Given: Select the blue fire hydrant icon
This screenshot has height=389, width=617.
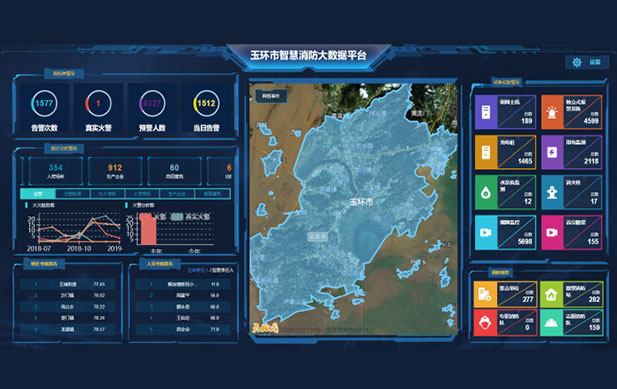Looking at the screenshot, I should (x=552, y=192).
